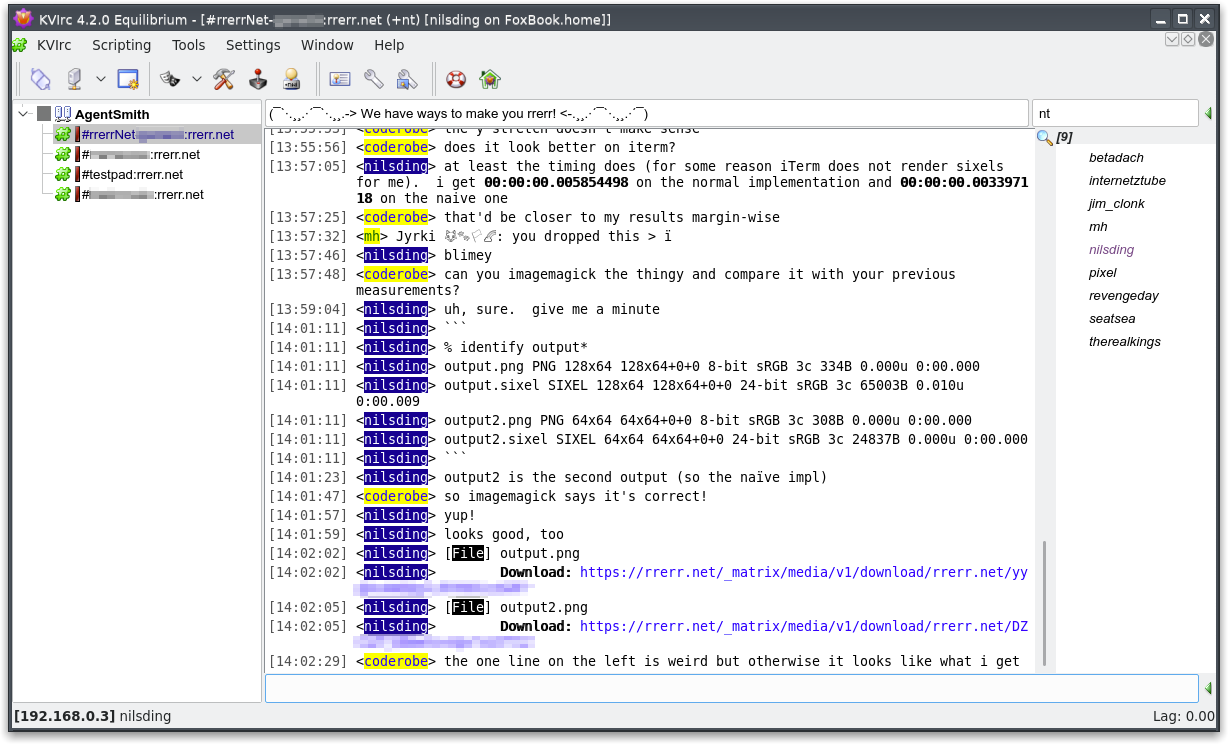The image size is (1228, 744).
Task: Open dropdown arrow beside the masks icon
Action: tap(197, 79)
